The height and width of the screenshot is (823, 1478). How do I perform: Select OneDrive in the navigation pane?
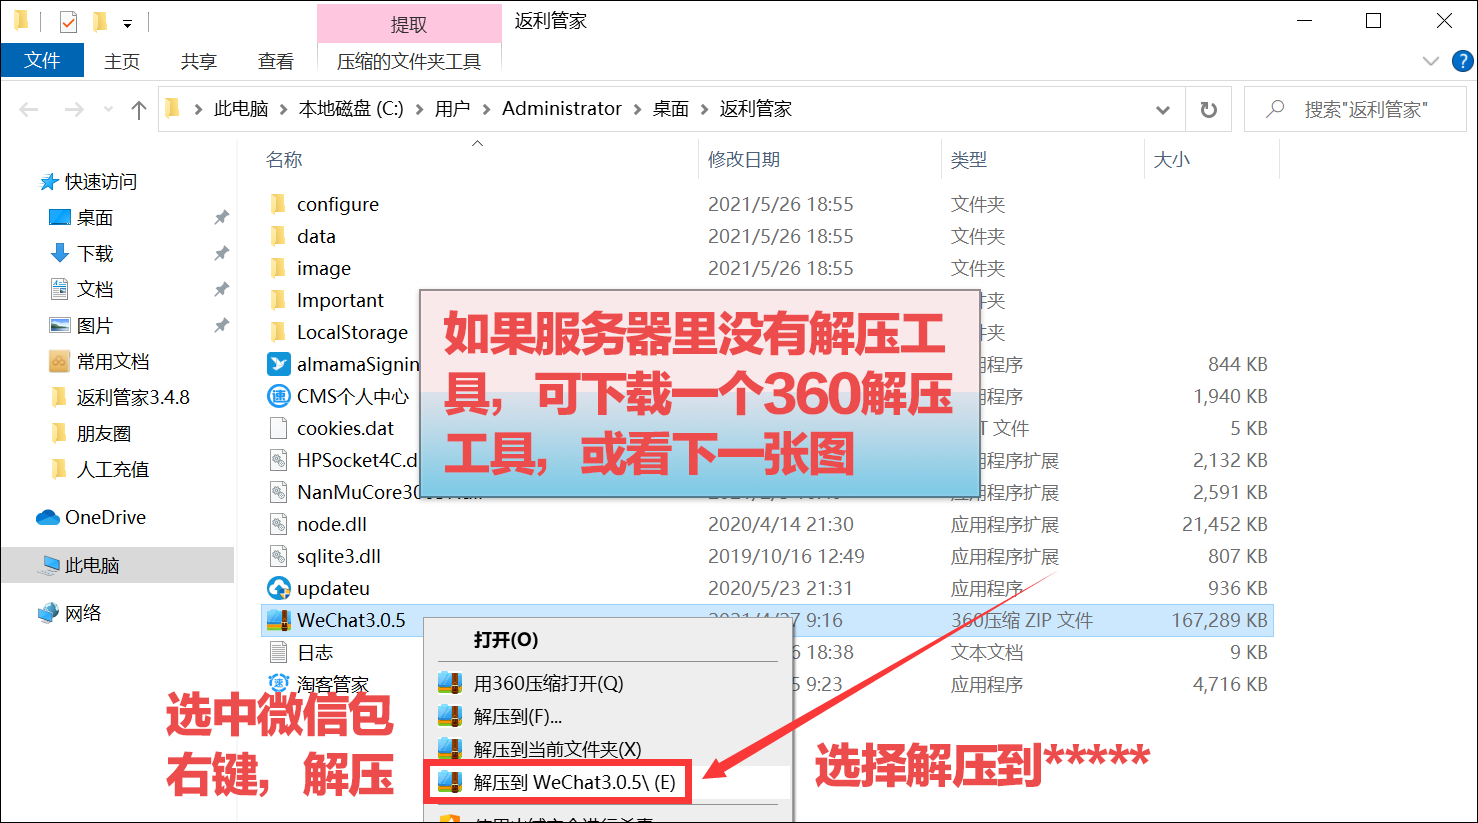[x=105, y=518]
